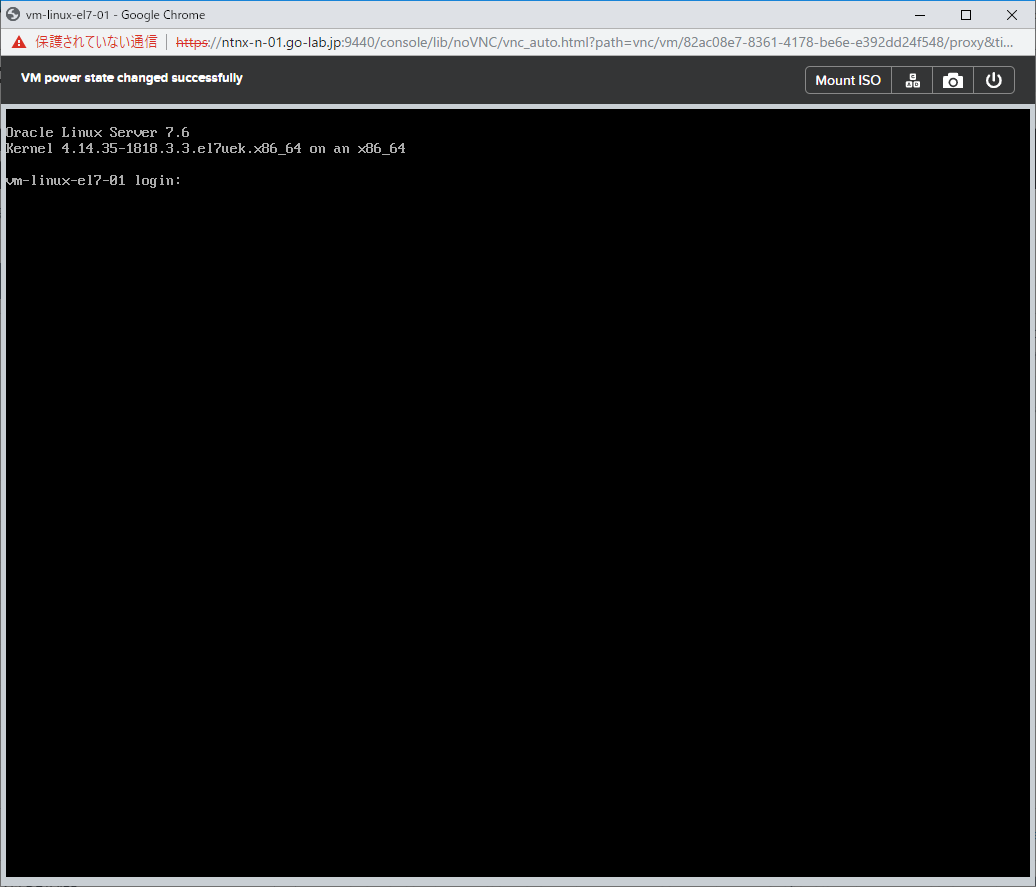Screen dimensions: 1036x887
Task: Click the insecure connection warning icon
Action: pyautogui.click(x=19, y=42)
